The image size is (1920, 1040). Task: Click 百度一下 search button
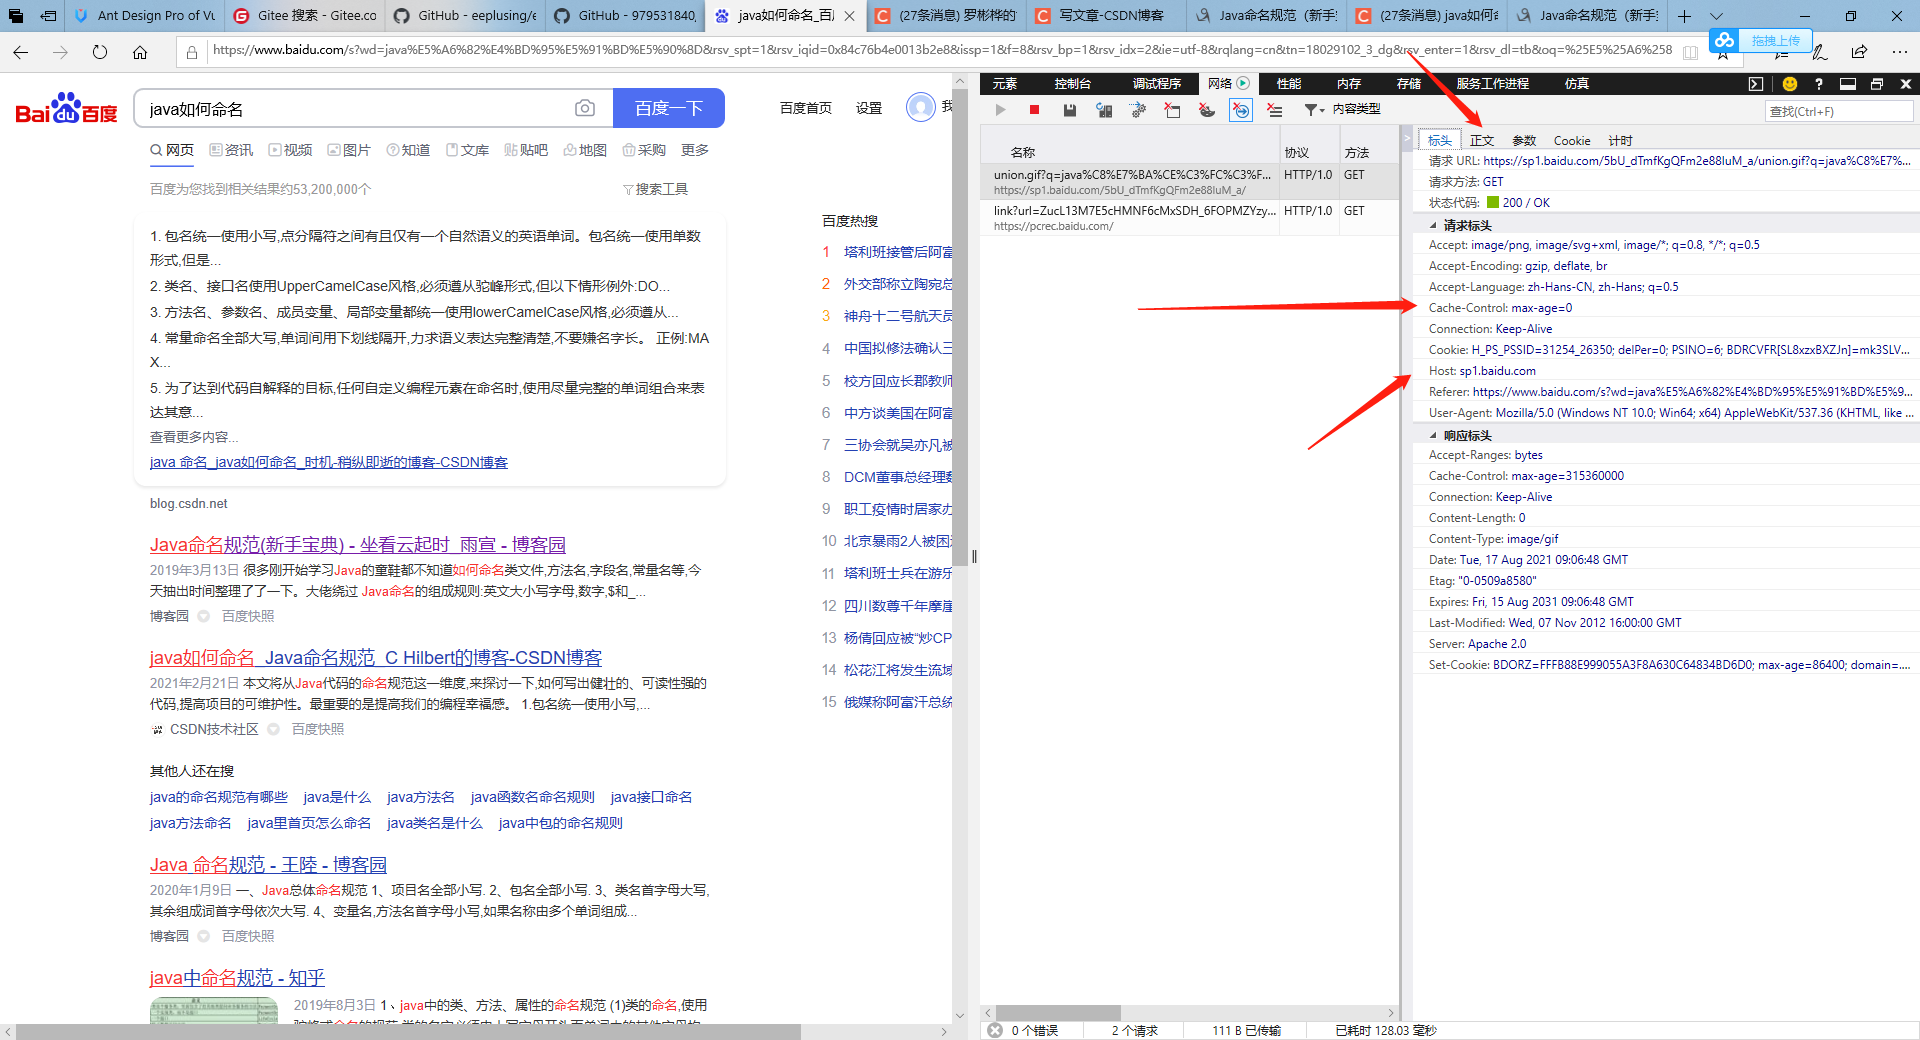[668, 108]
